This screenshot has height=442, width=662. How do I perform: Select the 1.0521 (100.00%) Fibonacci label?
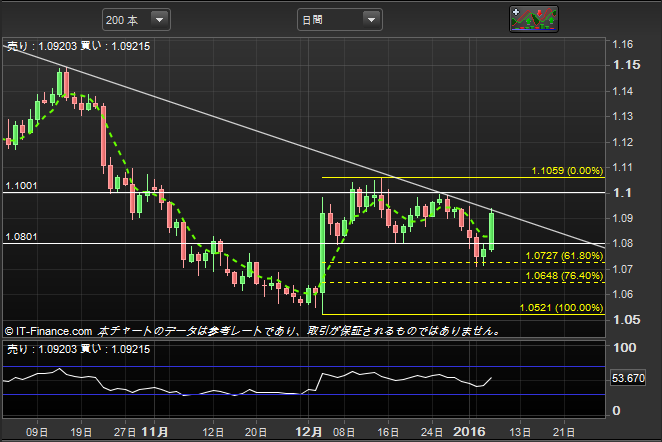click(561, 307)
